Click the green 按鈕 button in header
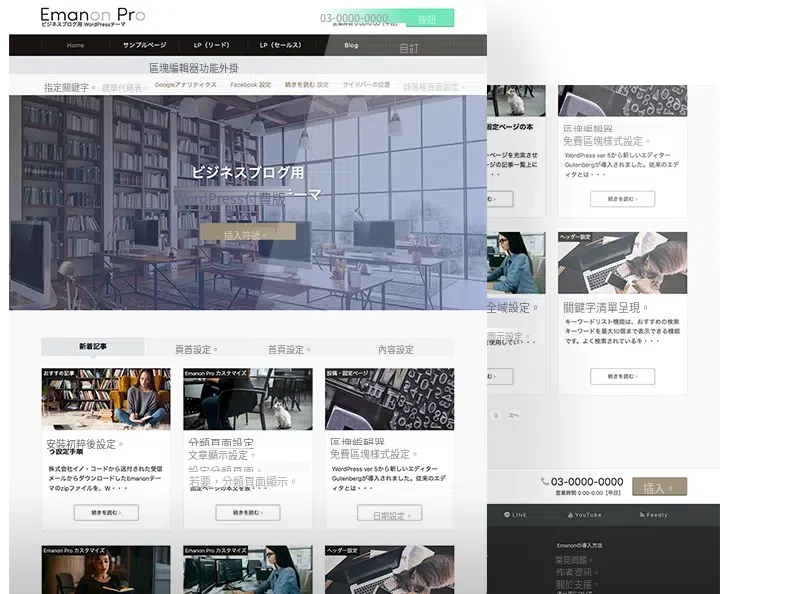The width and height of the screenshot is (790, 594). (430, 18)
